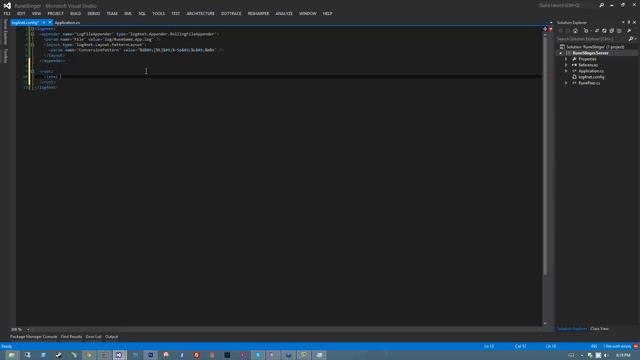This screenshot has height=360, width=640.
Task: Collapse the log4net root element outlining
Action: [33, 29]
